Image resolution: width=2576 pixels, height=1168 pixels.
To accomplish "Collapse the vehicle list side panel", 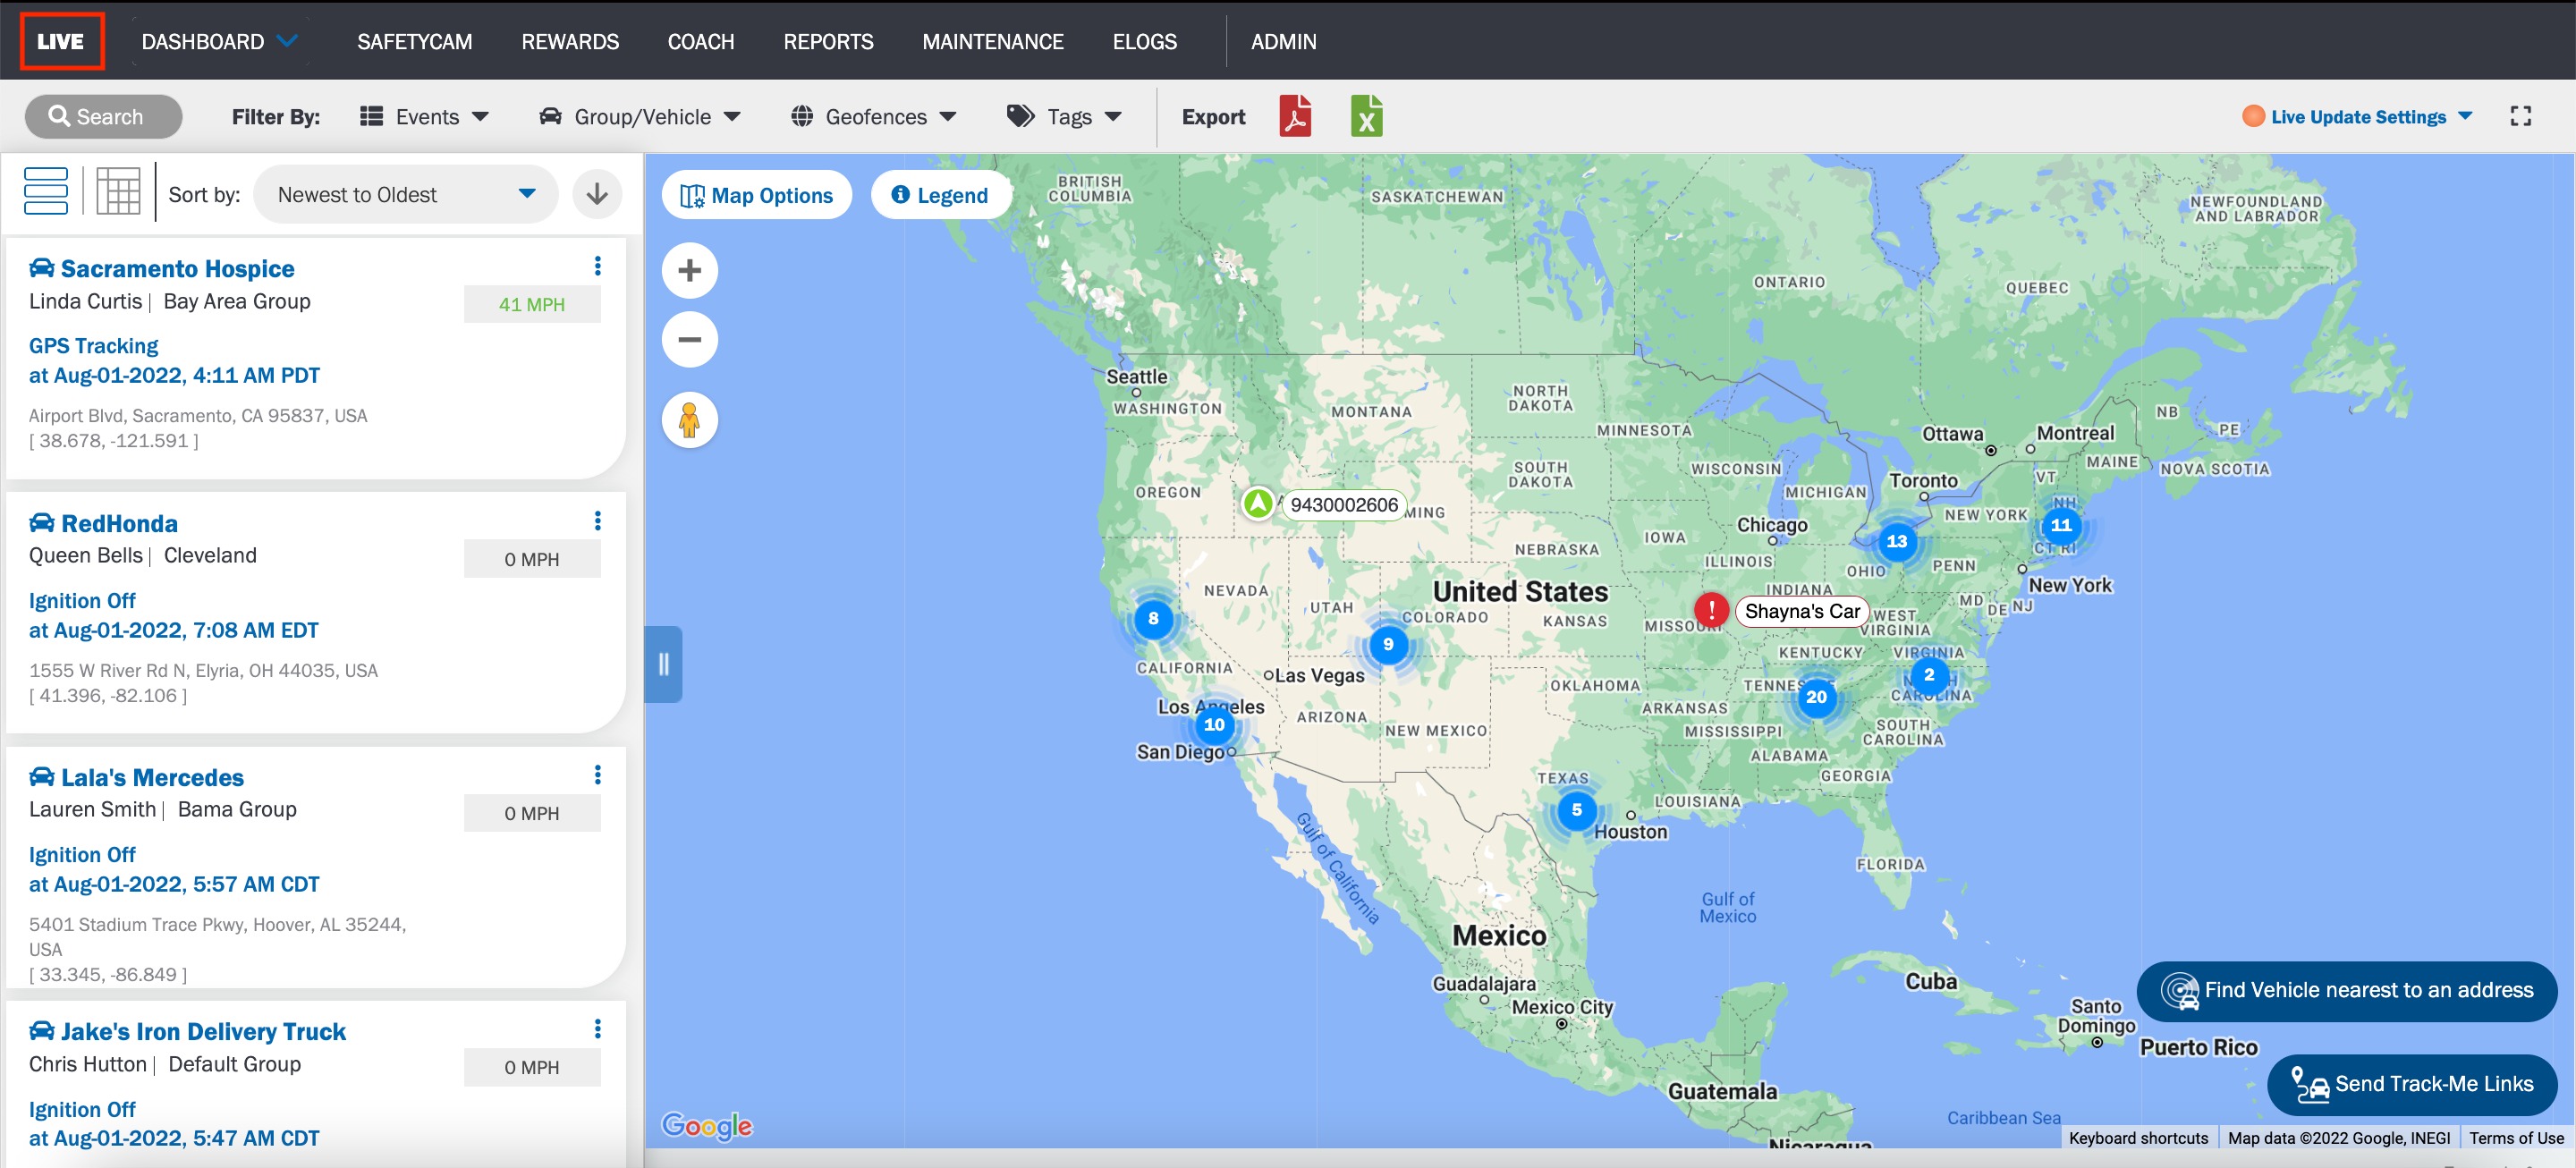I will pyautogui.click(x=663, y=664).
